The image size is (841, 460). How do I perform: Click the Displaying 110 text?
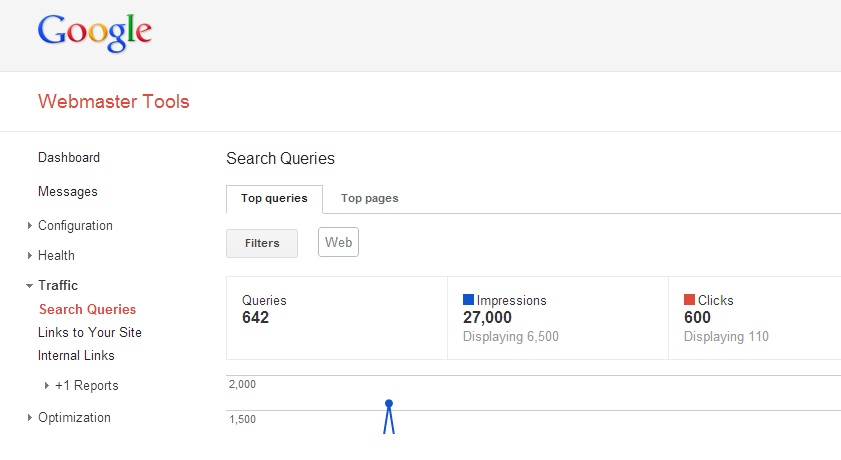[x=726, y=337]
